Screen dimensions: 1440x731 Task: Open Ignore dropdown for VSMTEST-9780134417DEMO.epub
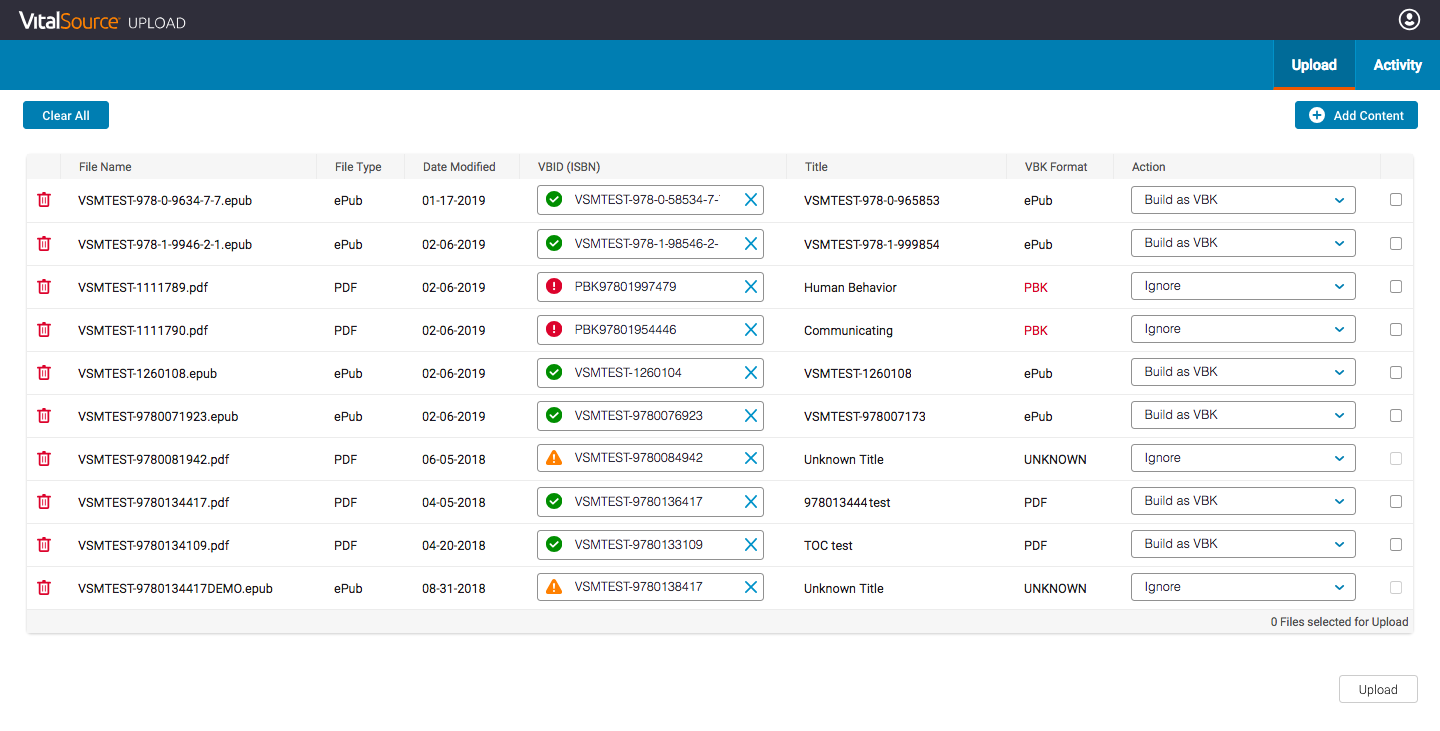[1243, 587]
